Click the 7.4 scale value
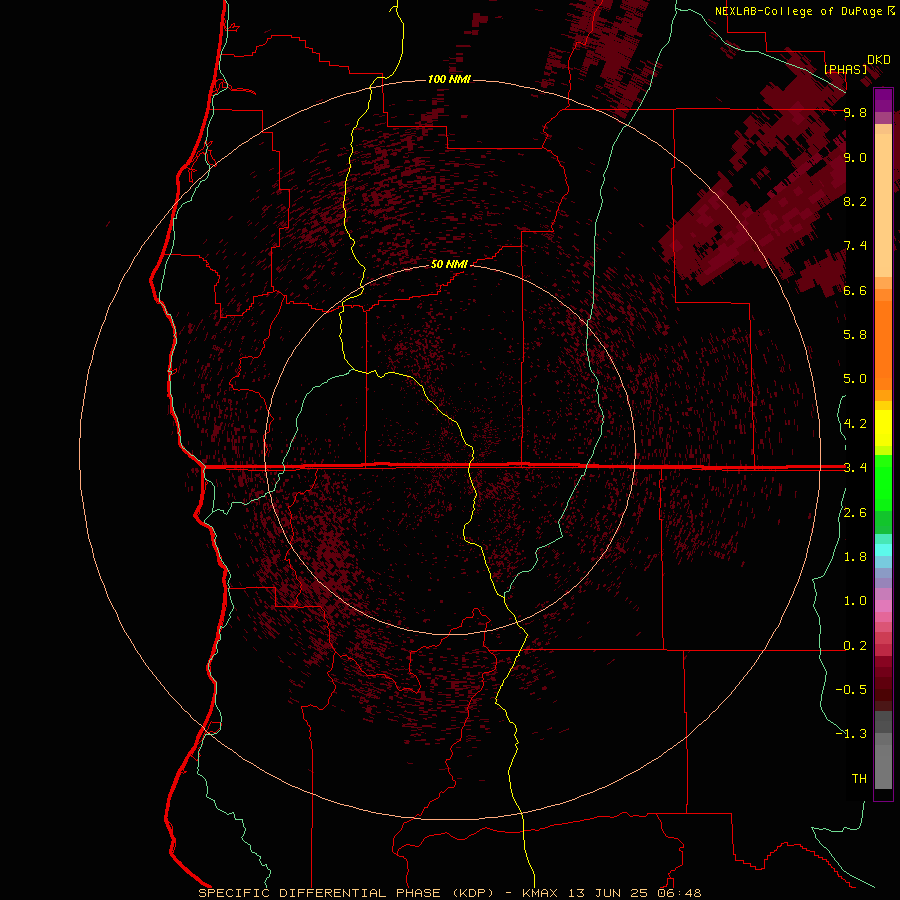 tap(855, 246)
